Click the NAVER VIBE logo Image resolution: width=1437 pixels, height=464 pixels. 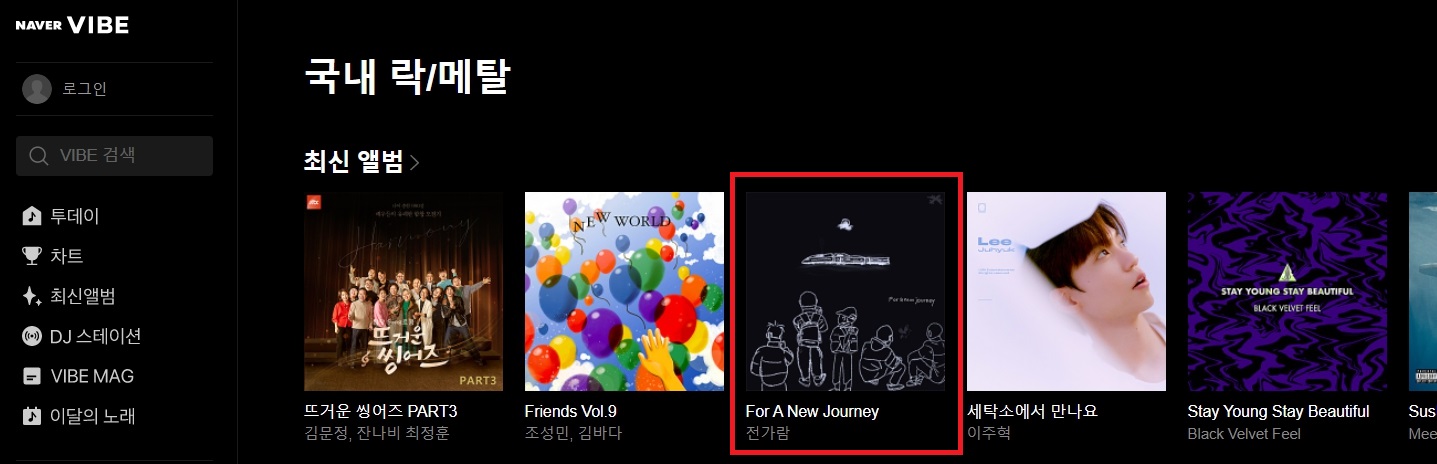click(x=72, y=26)
